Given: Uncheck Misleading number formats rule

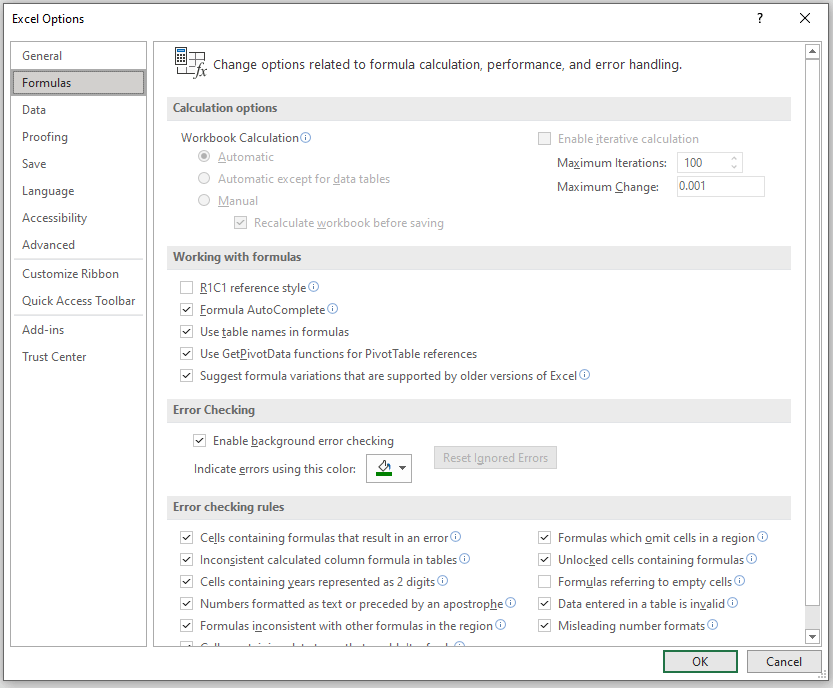Looking at the screenshot, I should click(x=545, y=626).
